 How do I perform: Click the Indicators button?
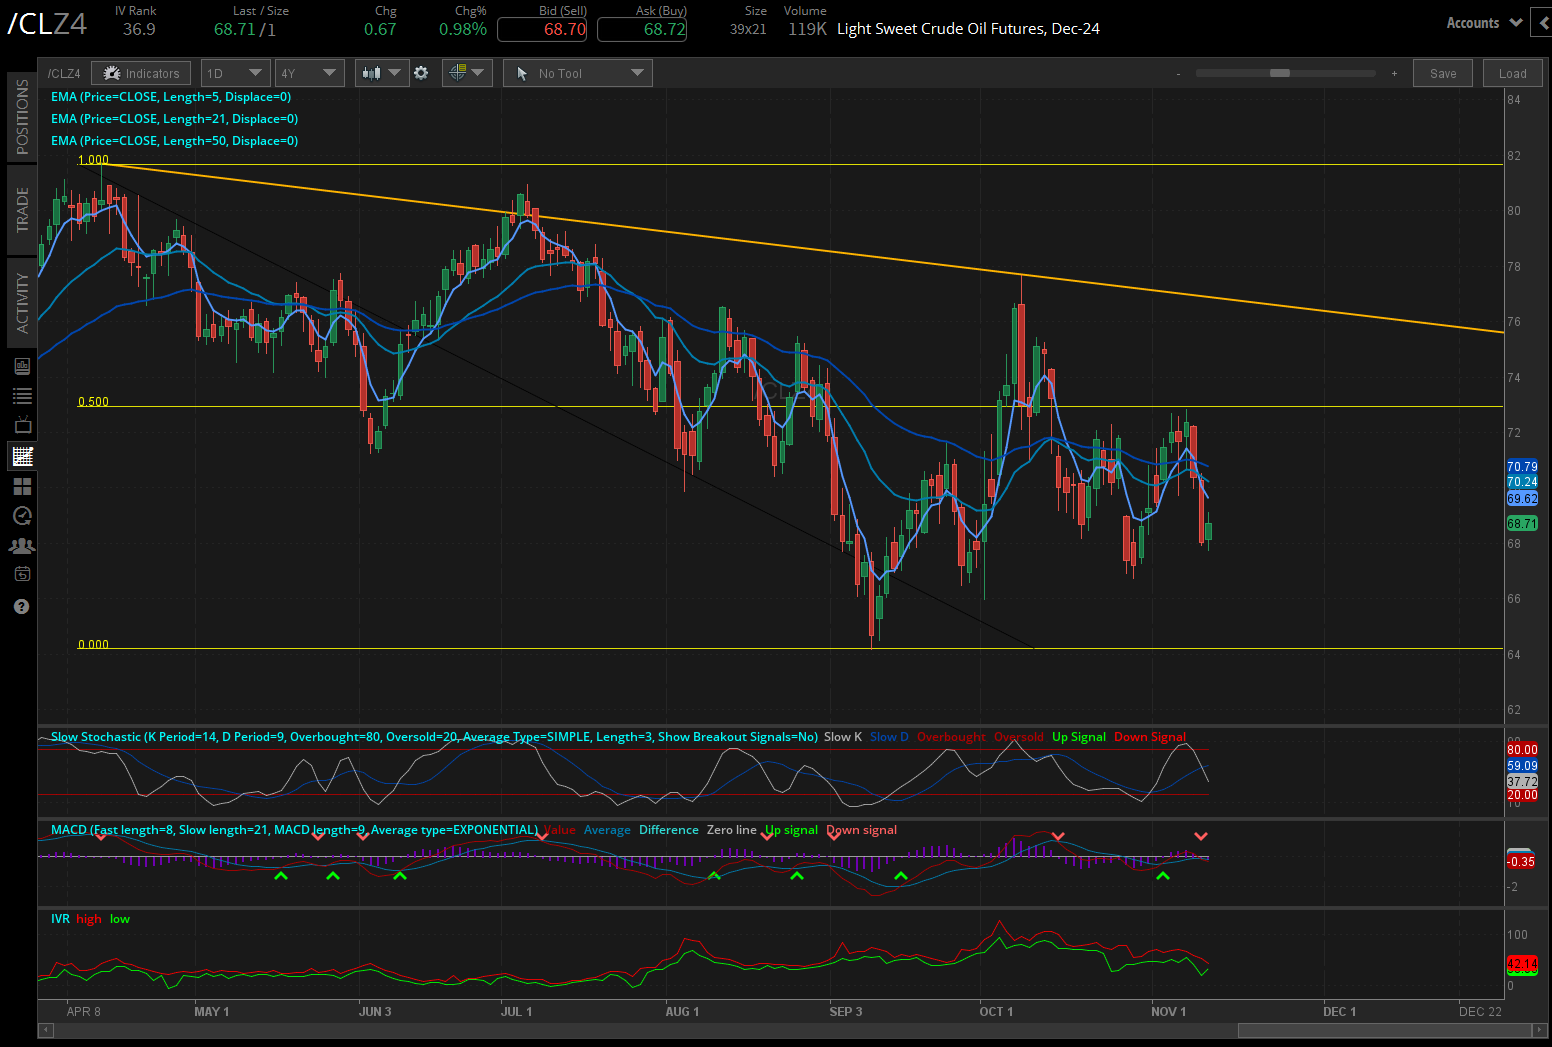(x=140, y=72)
